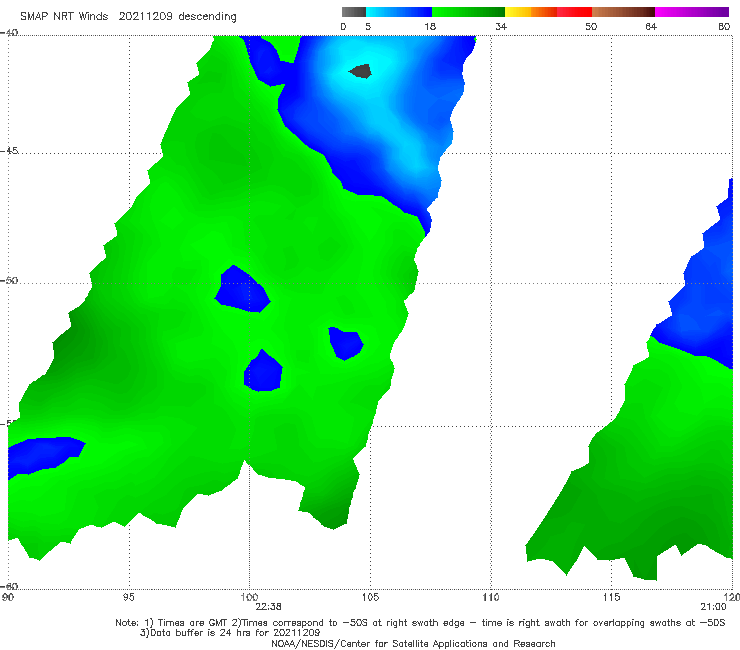Click the colorbar label "18"
Viewport: 740px width, 650px height.
(x=430, y=27)
